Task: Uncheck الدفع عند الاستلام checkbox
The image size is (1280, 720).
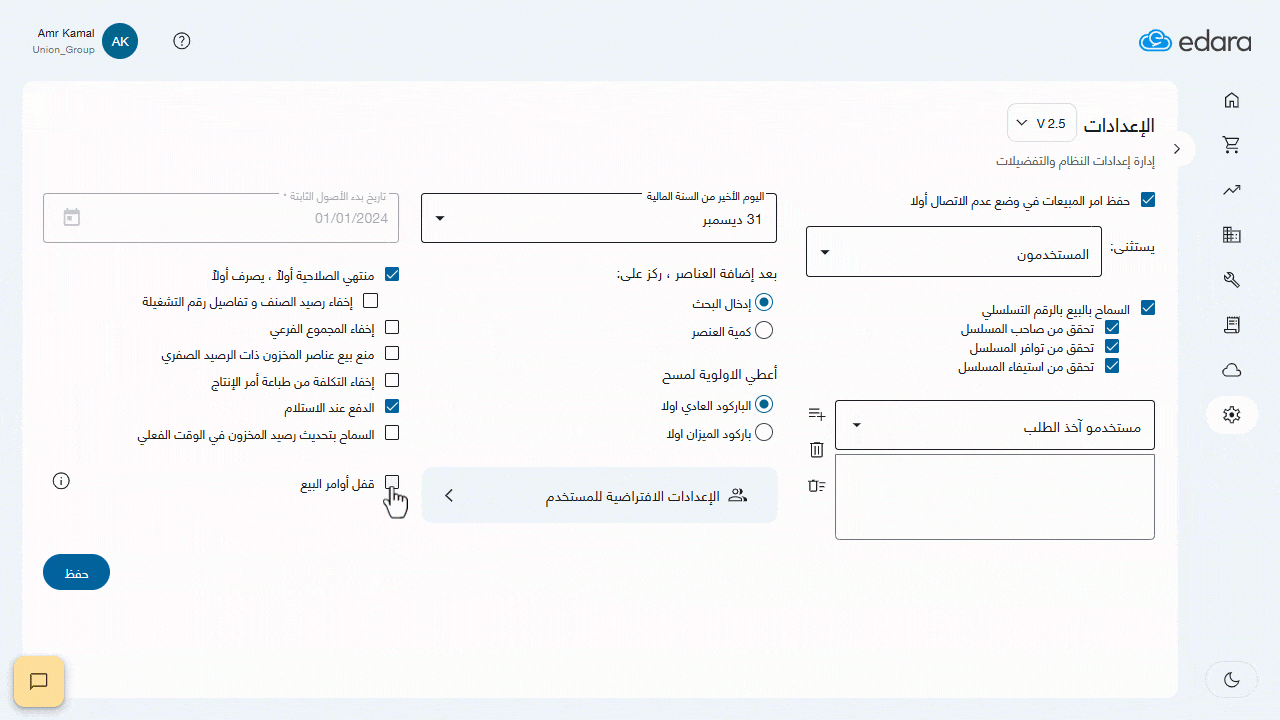Action: coord(392,406)
